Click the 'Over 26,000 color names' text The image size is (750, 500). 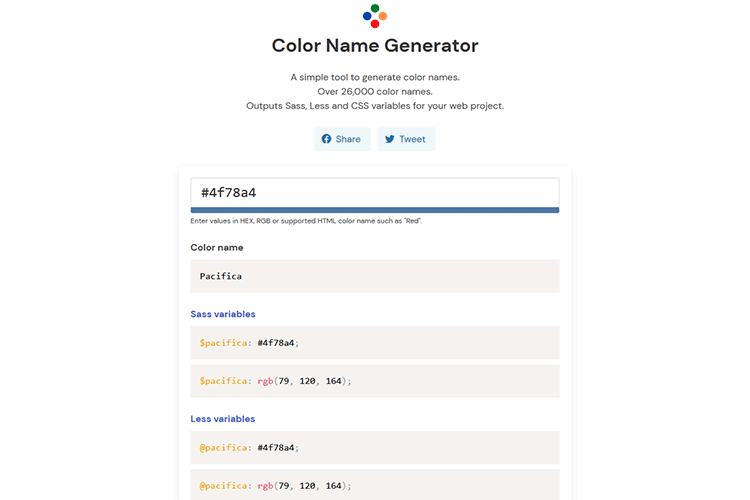click(375, 91)
